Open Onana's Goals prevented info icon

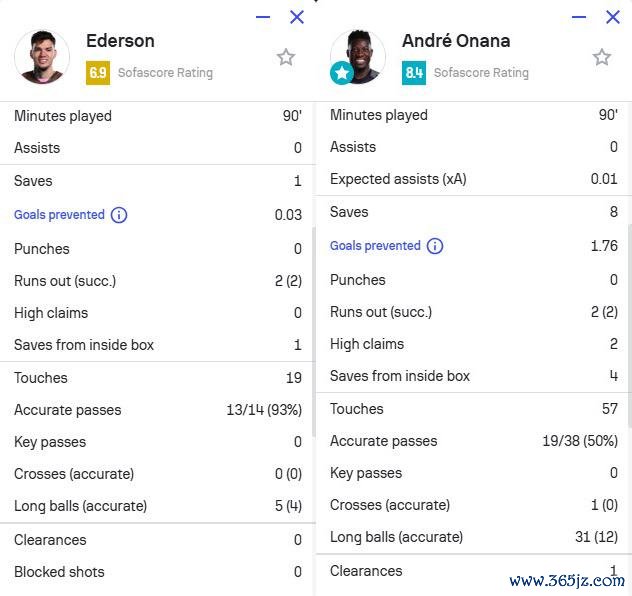pos(435,246)
